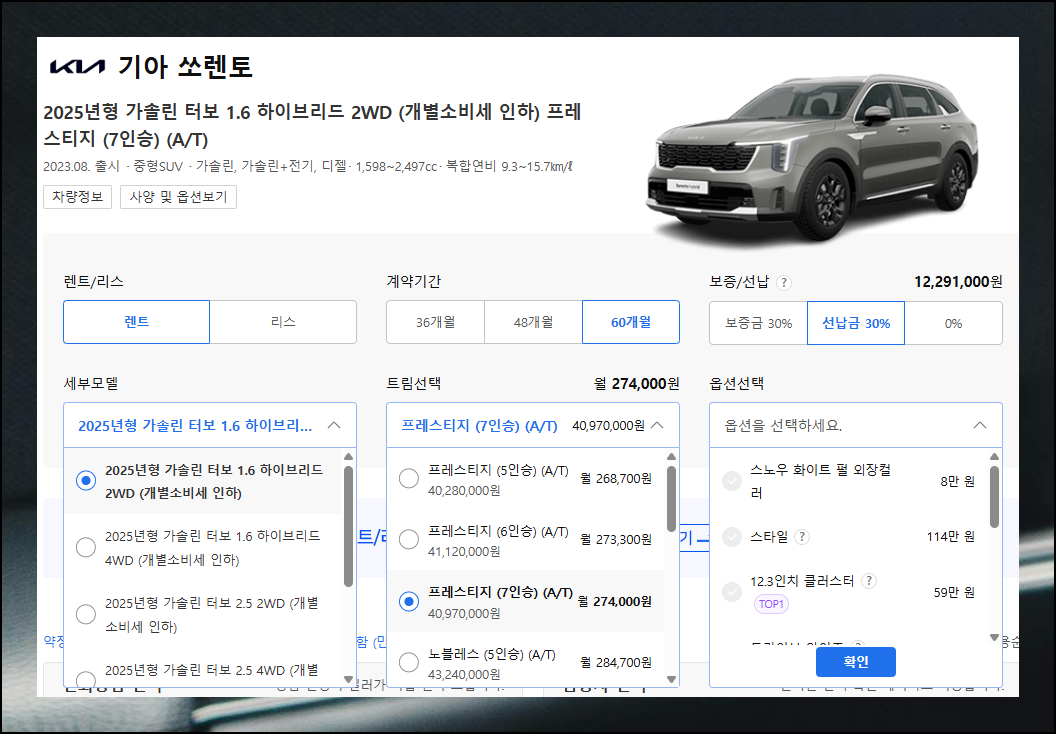Click the 114만 원 style price
This screenshot has height=734, width=1056.
950,537
